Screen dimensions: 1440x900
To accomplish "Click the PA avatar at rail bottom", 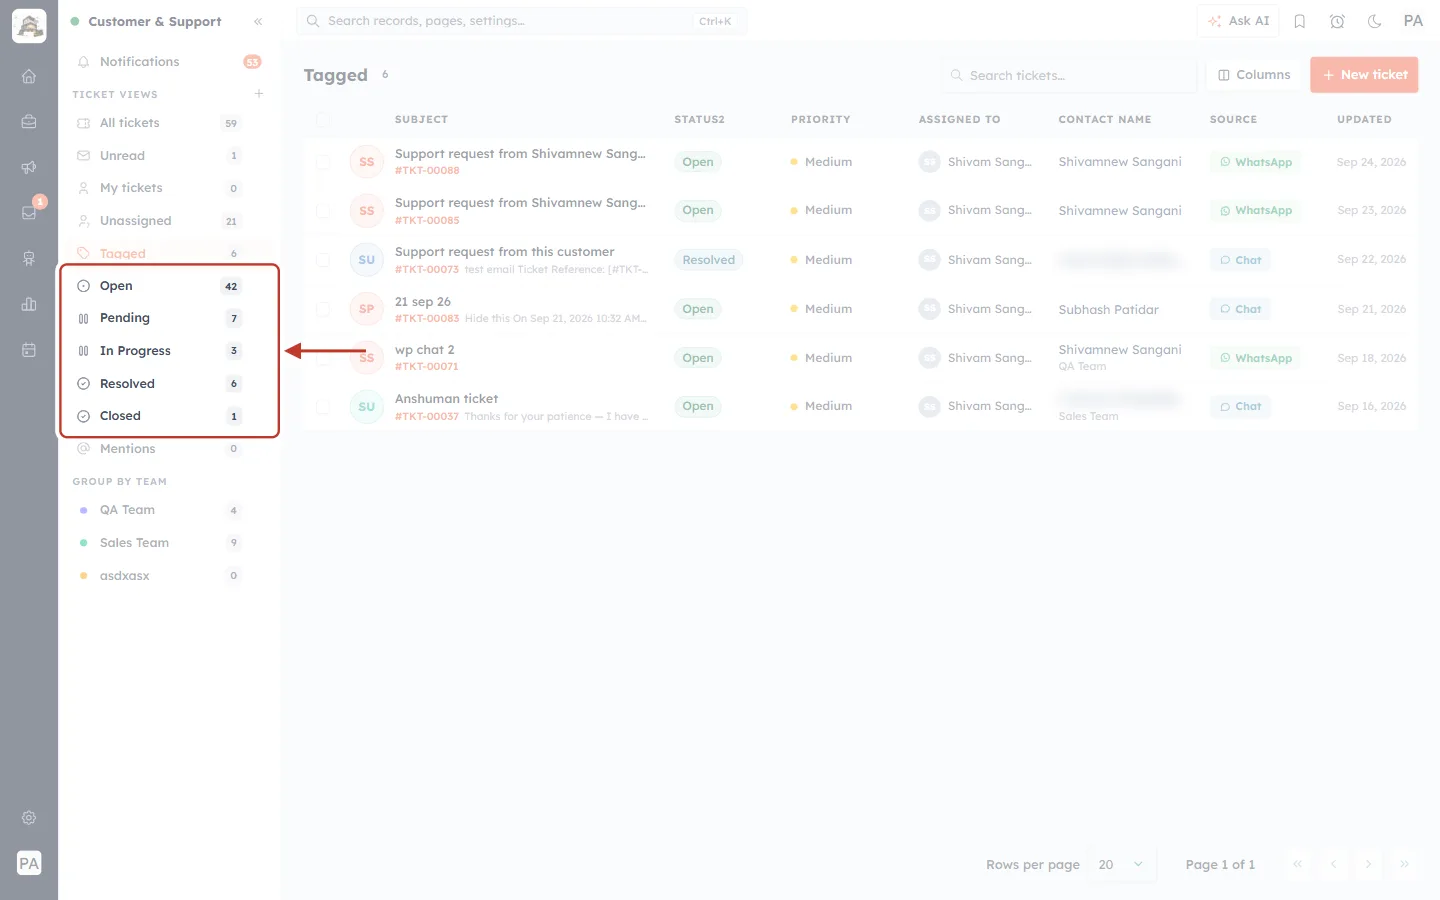I will [29, 863].
